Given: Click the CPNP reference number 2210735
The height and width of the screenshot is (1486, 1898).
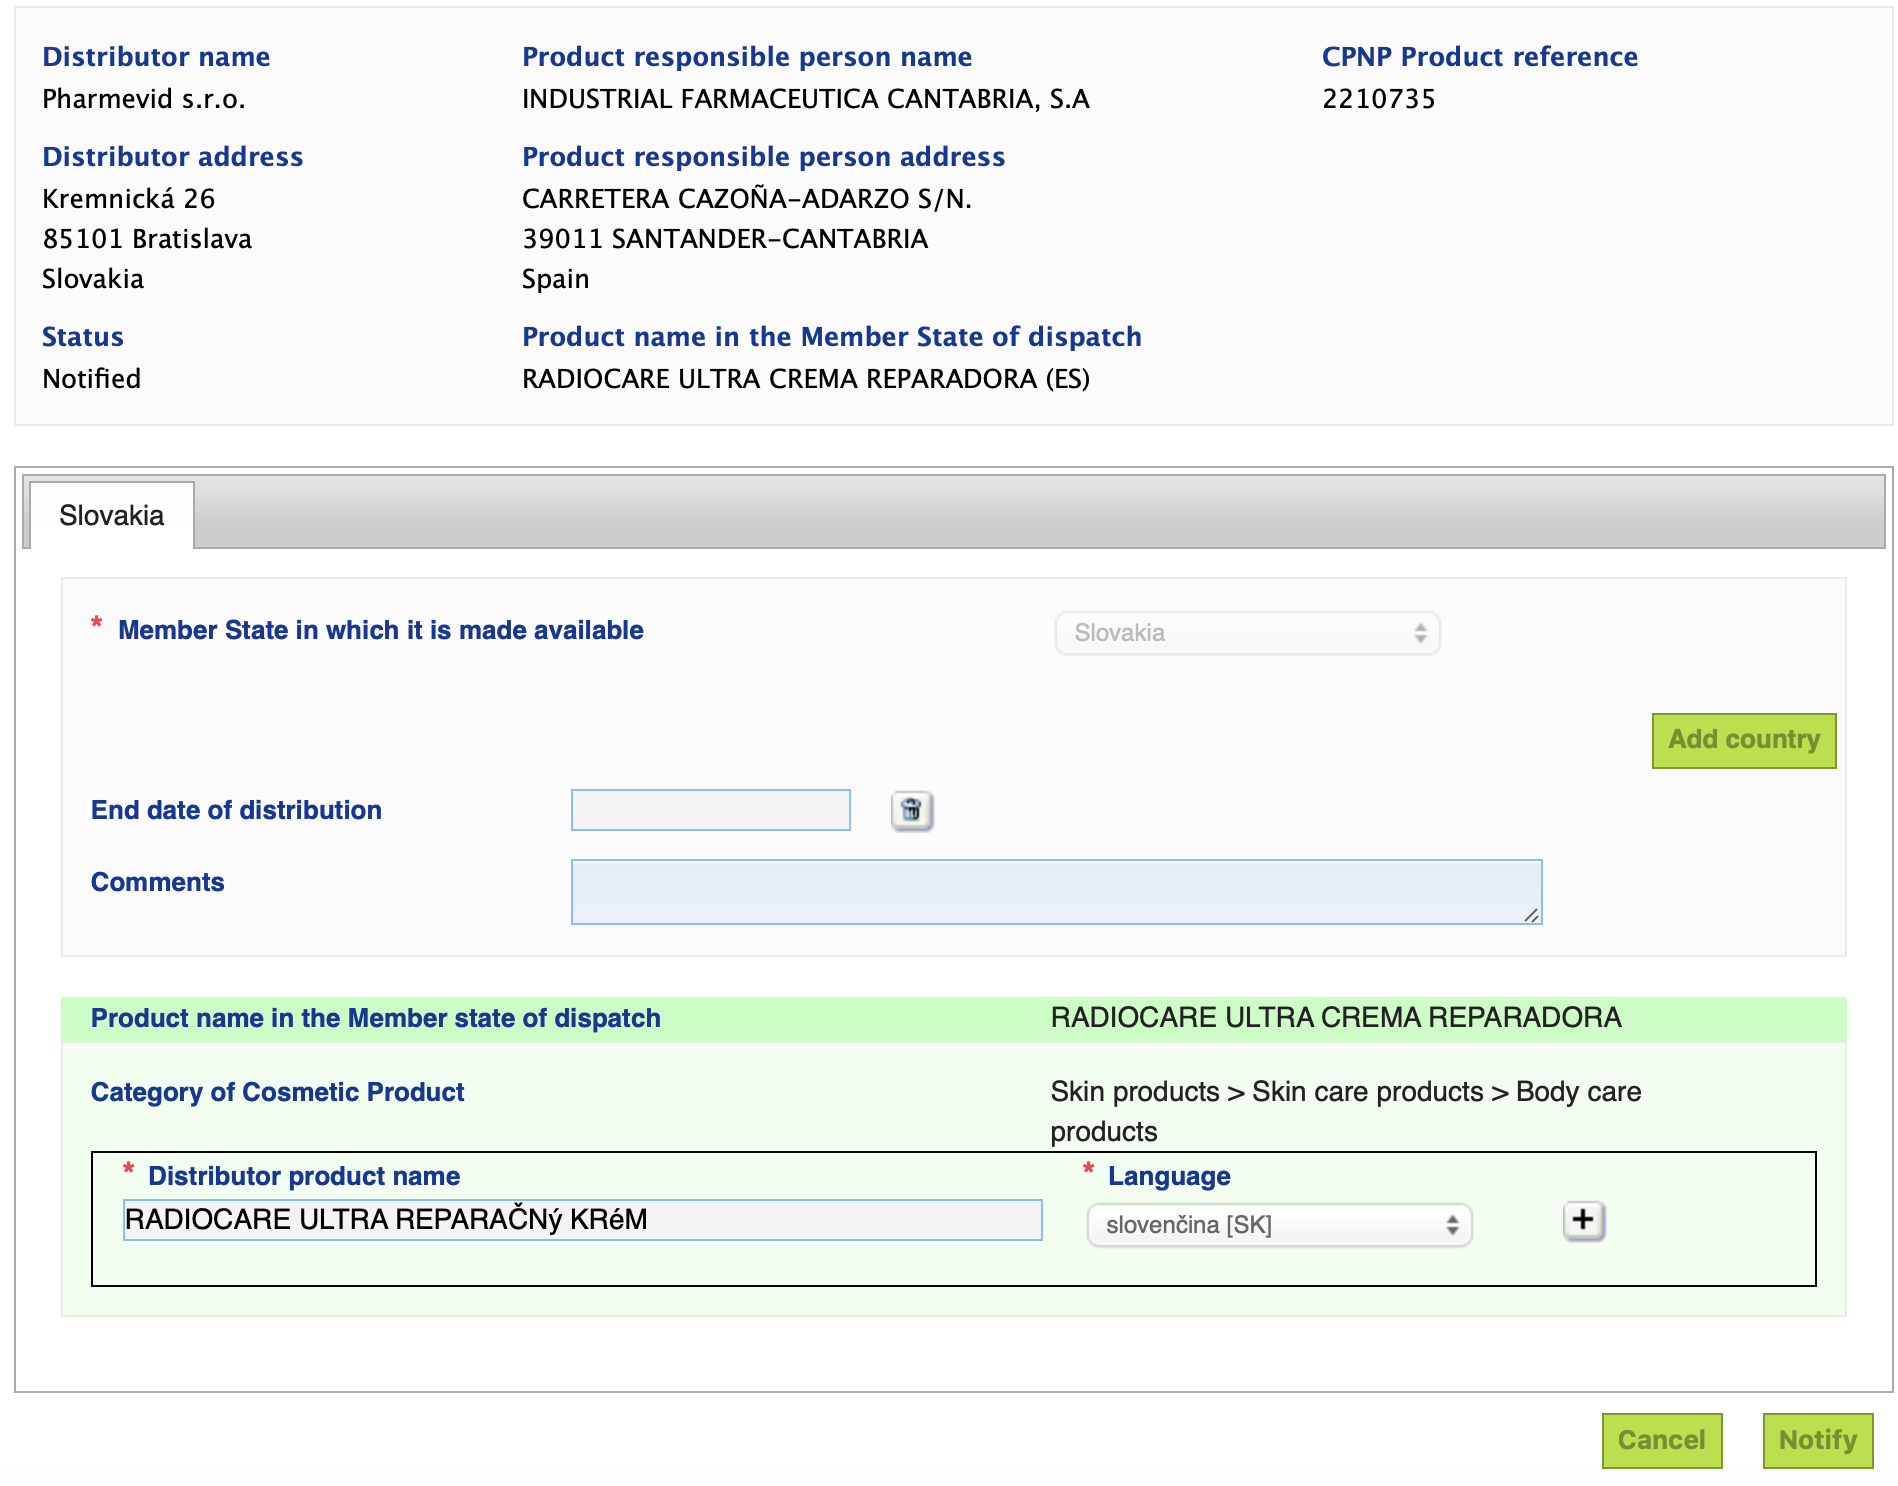Looking at the screenshot, I should (1378, 99).
